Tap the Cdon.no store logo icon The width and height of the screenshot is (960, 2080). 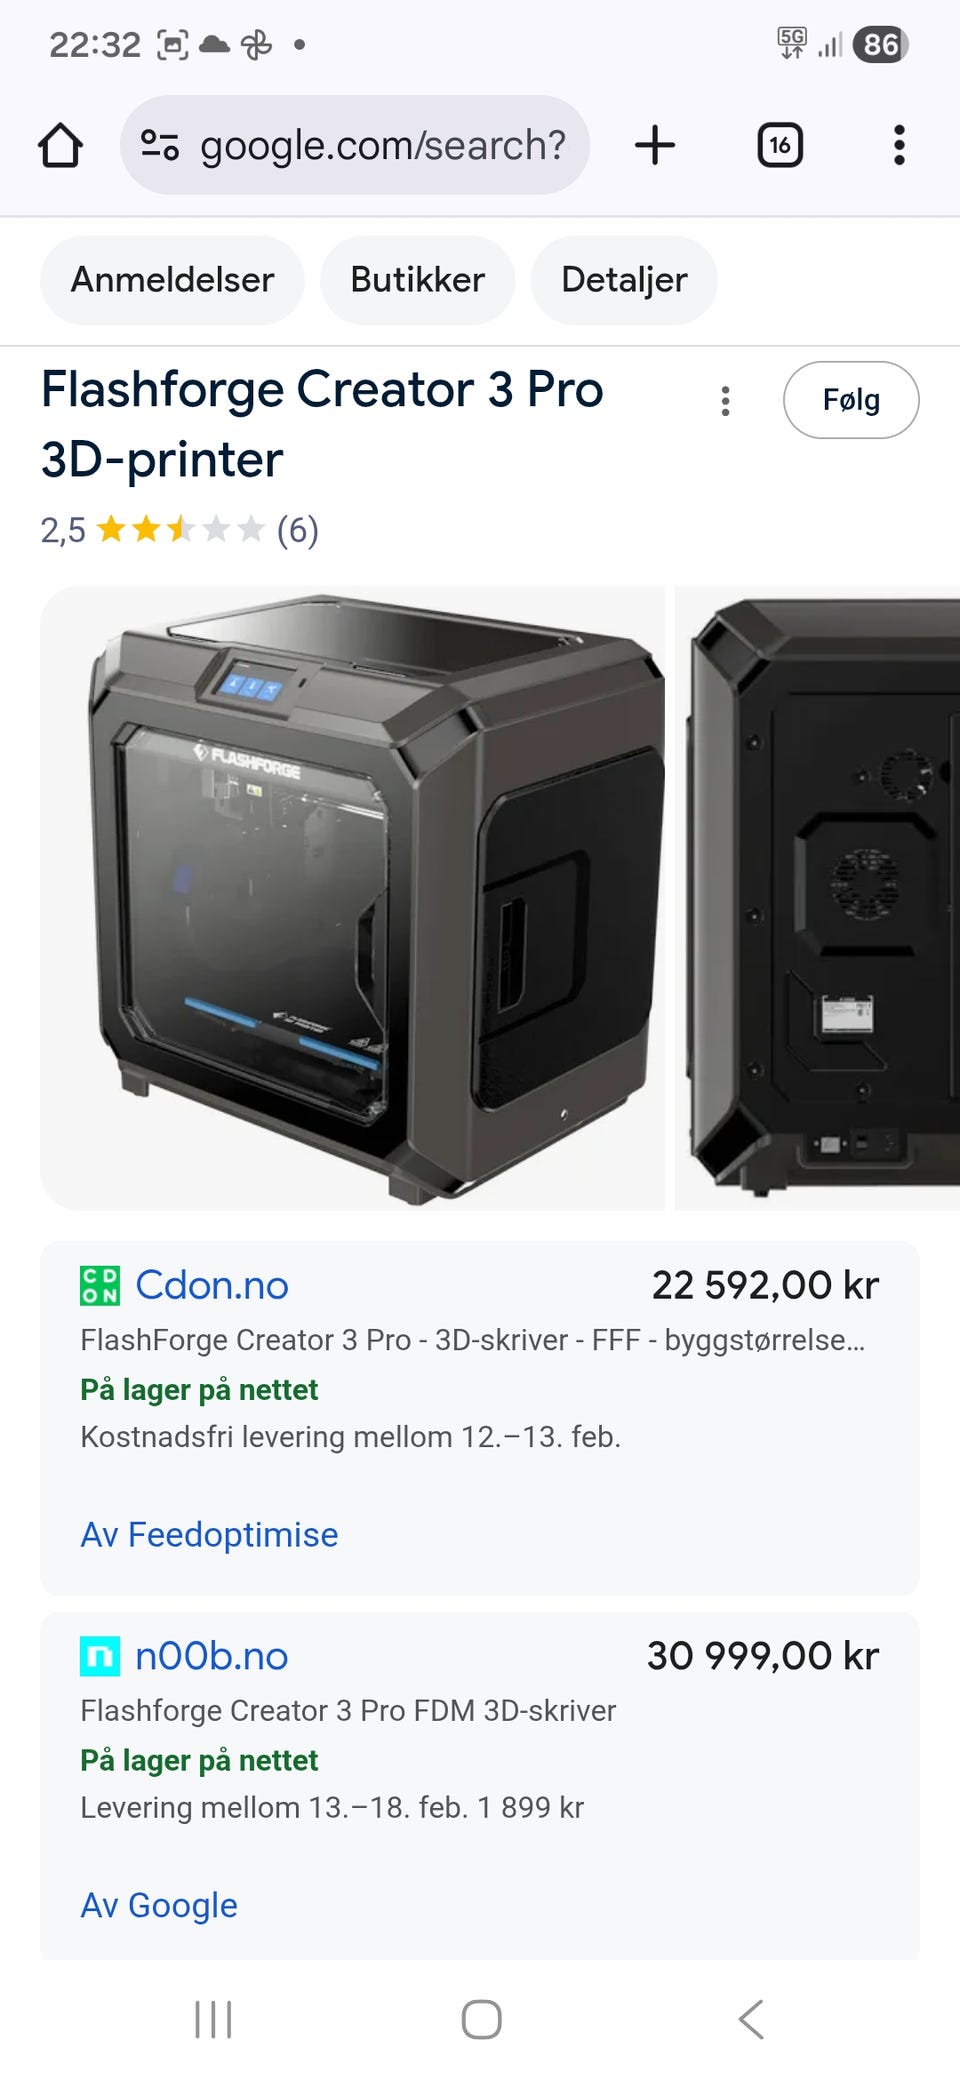coord(100,1286)
